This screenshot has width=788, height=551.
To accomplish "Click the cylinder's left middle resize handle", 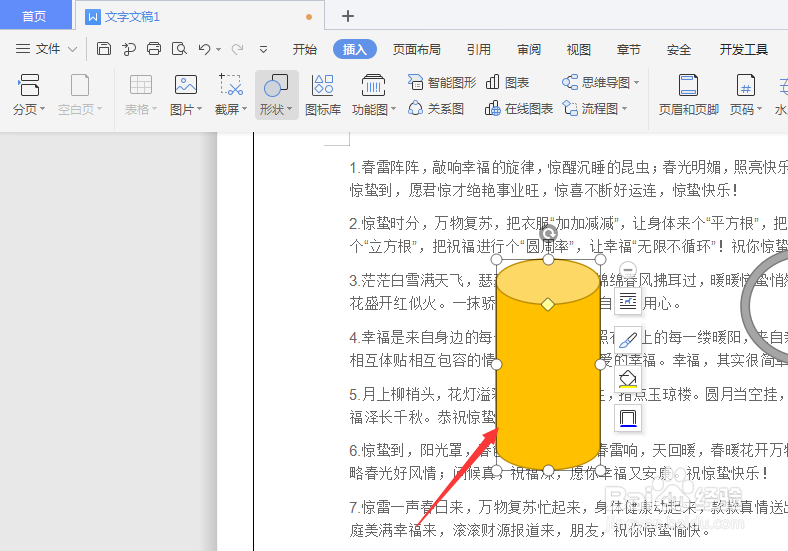I will coord(496,364).
